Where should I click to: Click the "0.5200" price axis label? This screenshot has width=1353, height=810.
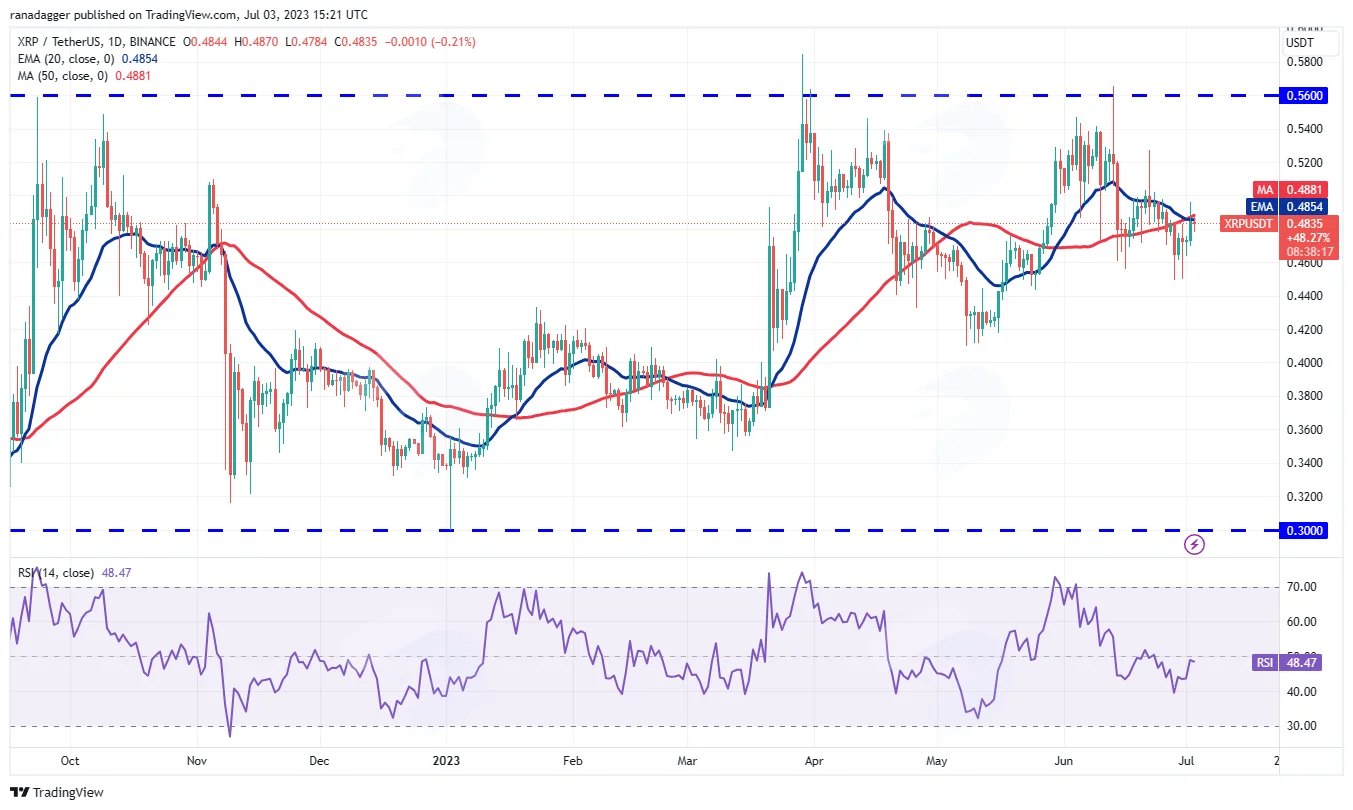tap(1303, 162)
